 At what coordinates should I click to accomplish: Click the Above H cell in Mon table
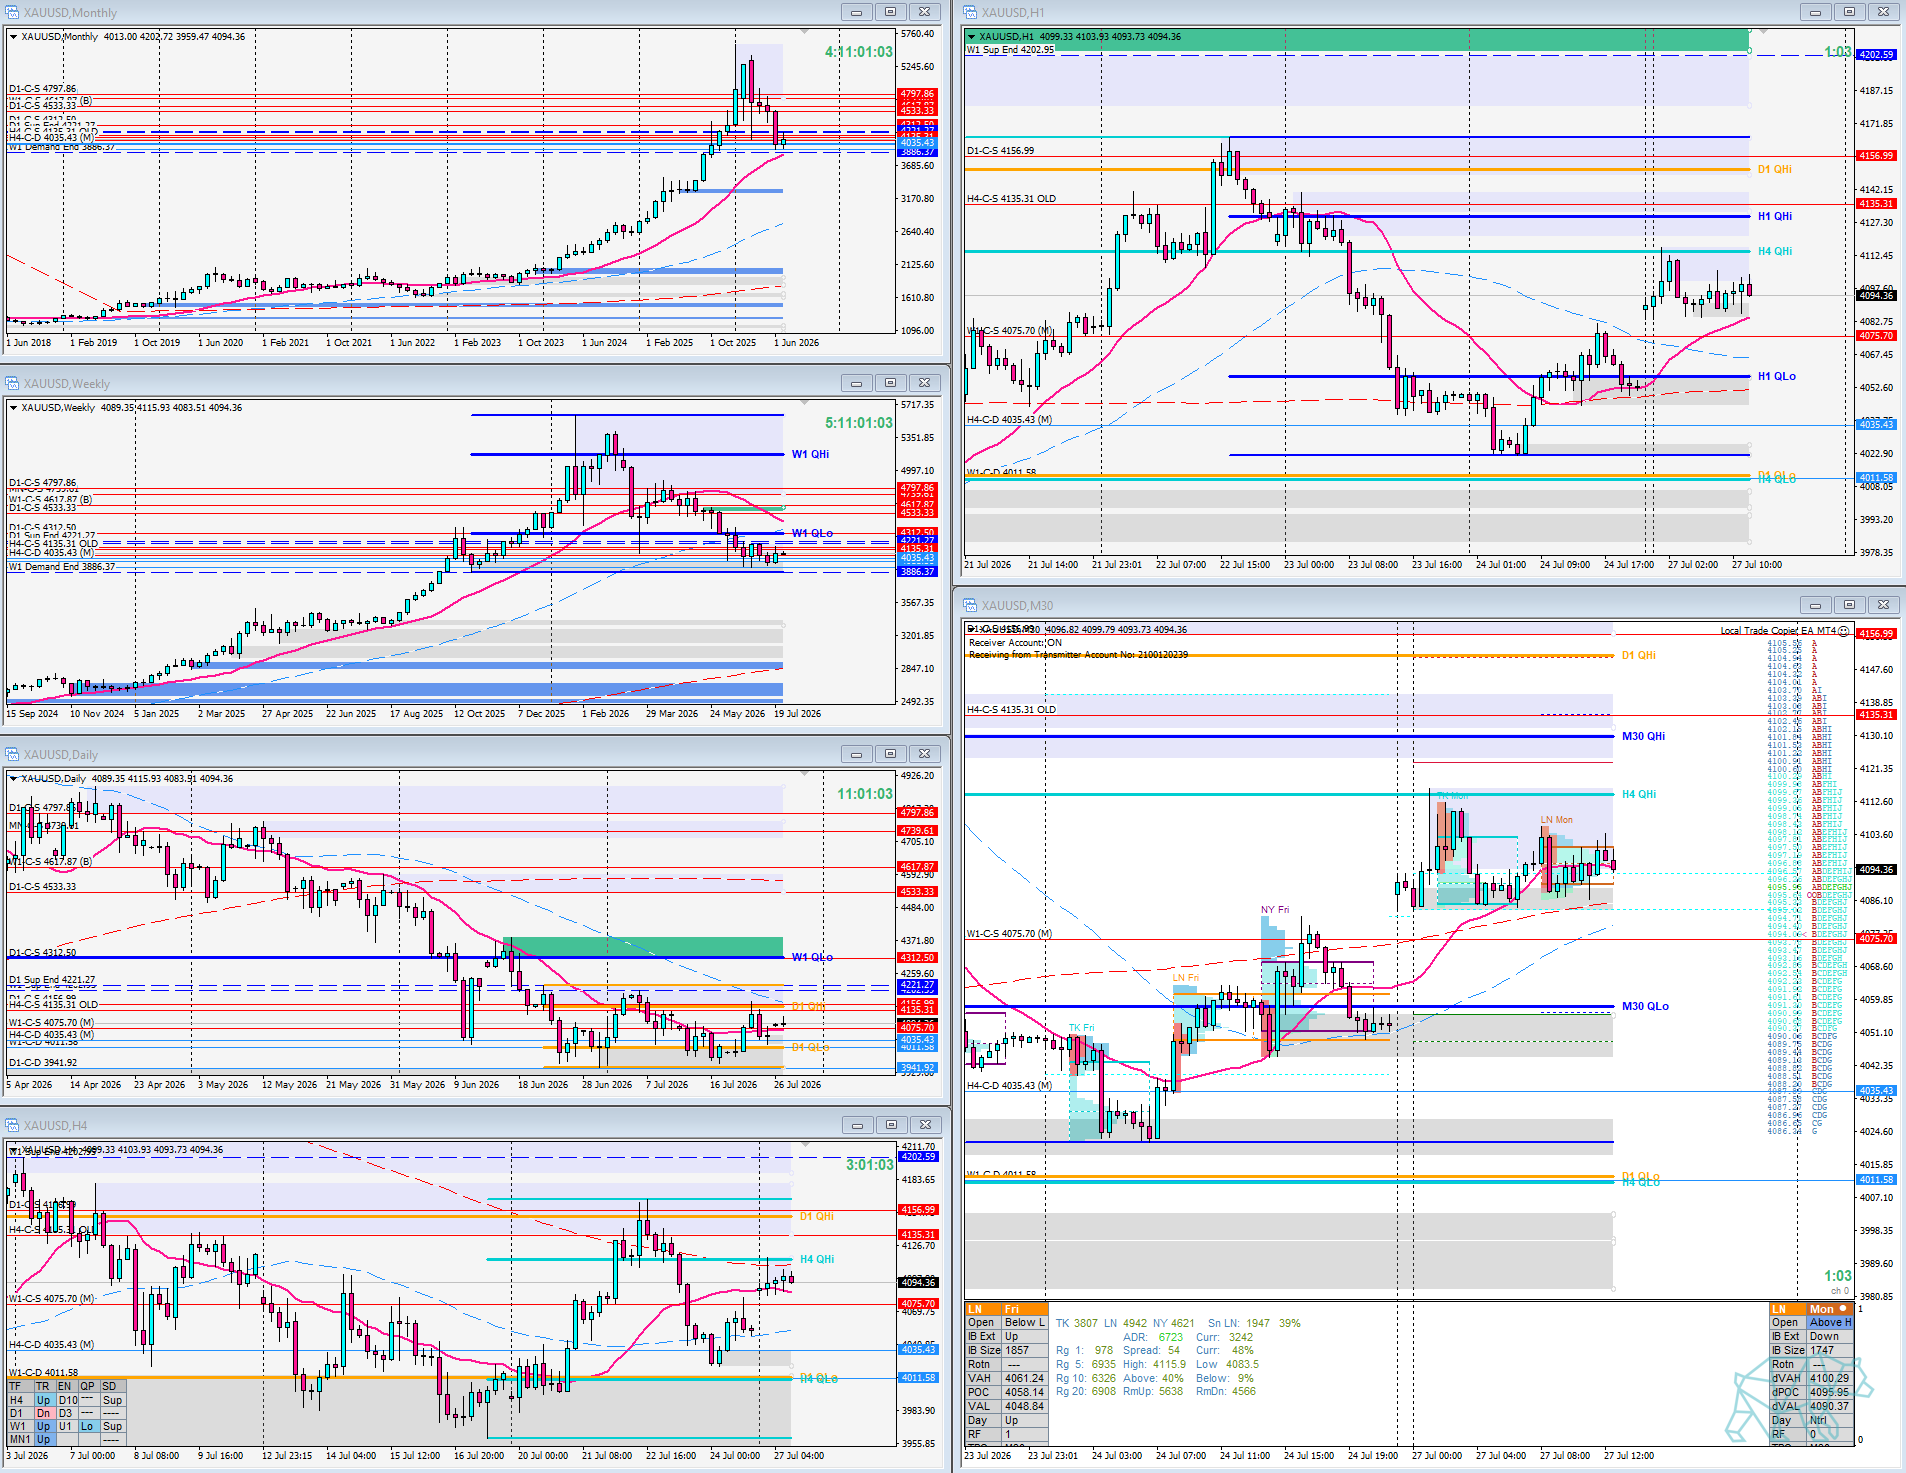[x=1830, y=1323]
